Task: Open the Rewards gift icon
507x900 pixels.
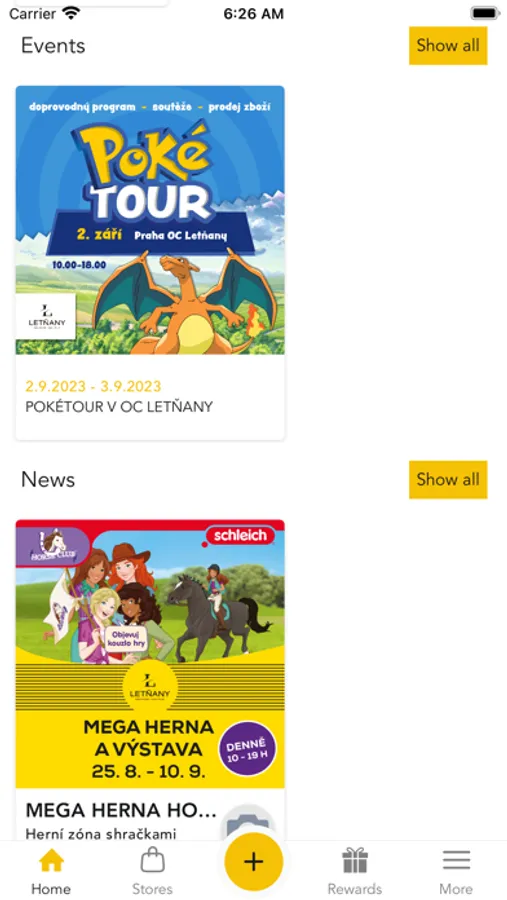Action: 355,860
